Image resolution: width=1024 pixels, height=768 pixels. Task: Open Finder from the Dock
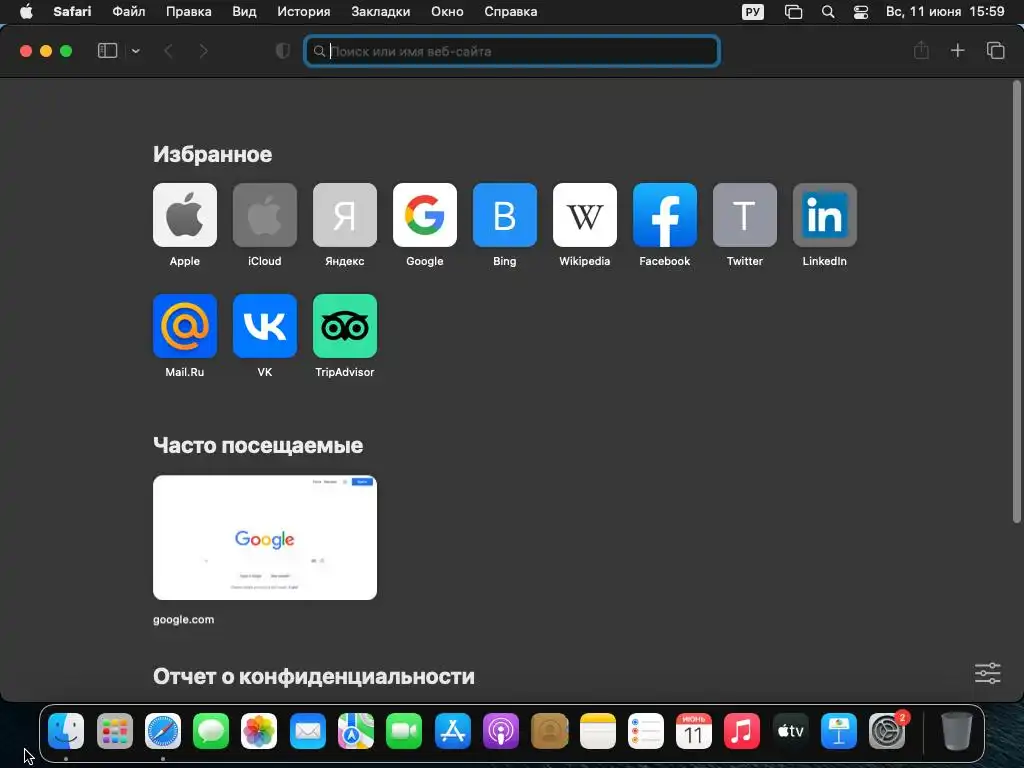[66, 731]
